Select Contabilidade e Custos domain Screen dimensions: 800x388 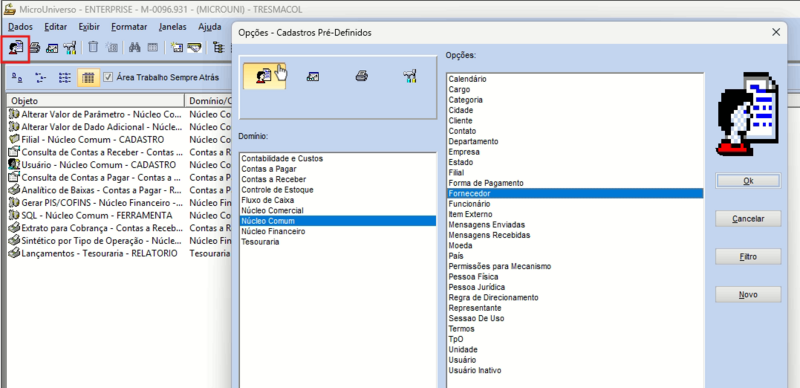(338, 158)
